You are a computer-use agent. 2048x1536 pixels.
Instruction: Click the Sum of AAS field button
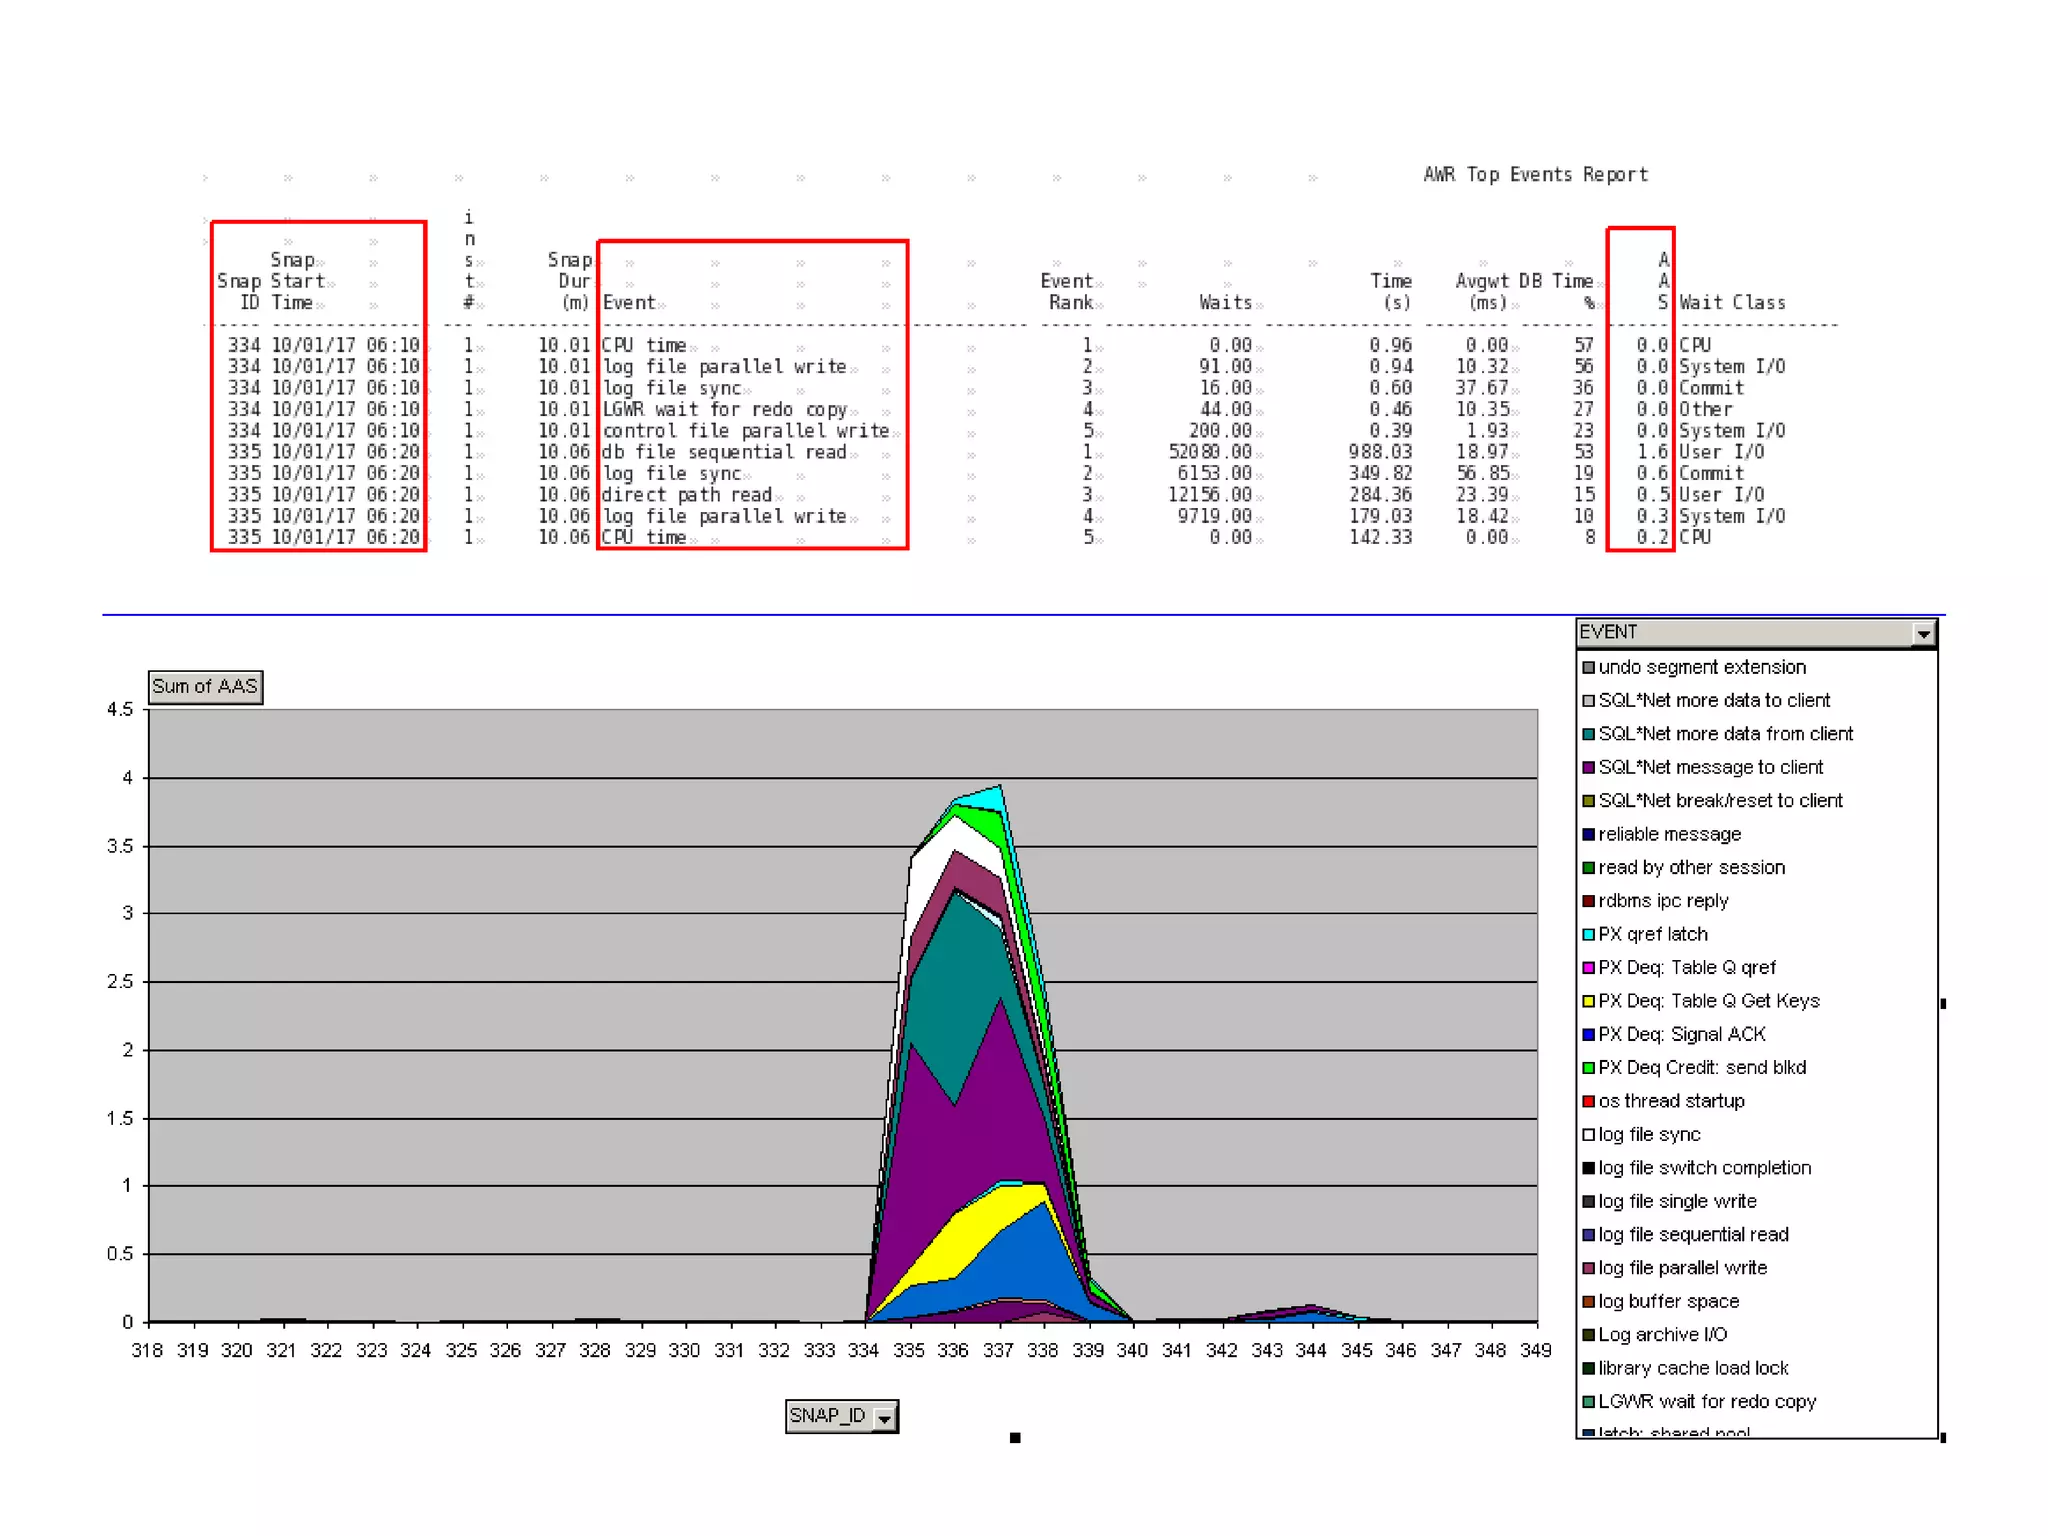(205, 686)
